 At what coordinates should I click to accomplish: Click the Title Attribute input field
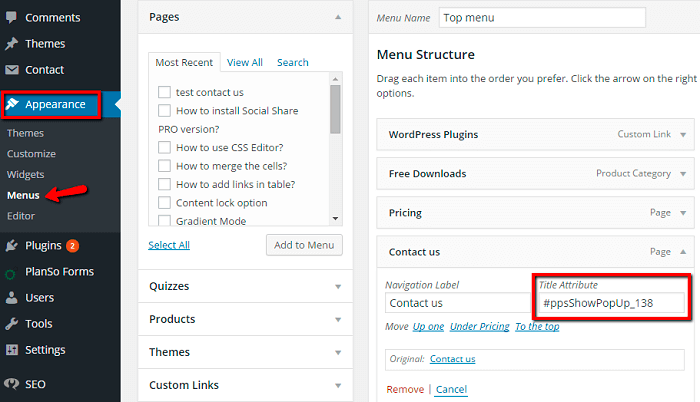click(x=611, y=303)
